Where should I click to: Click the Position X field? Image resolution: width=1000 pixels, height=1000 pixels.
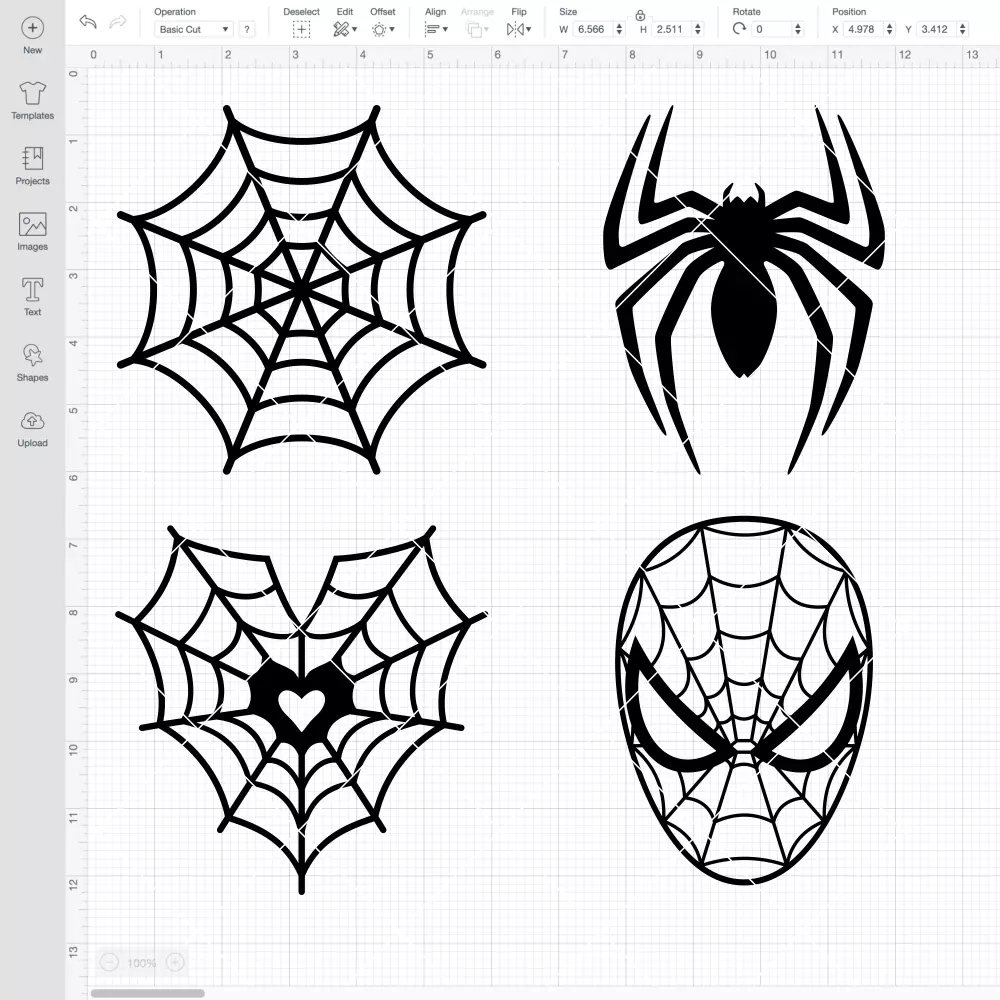pos(864,29)
